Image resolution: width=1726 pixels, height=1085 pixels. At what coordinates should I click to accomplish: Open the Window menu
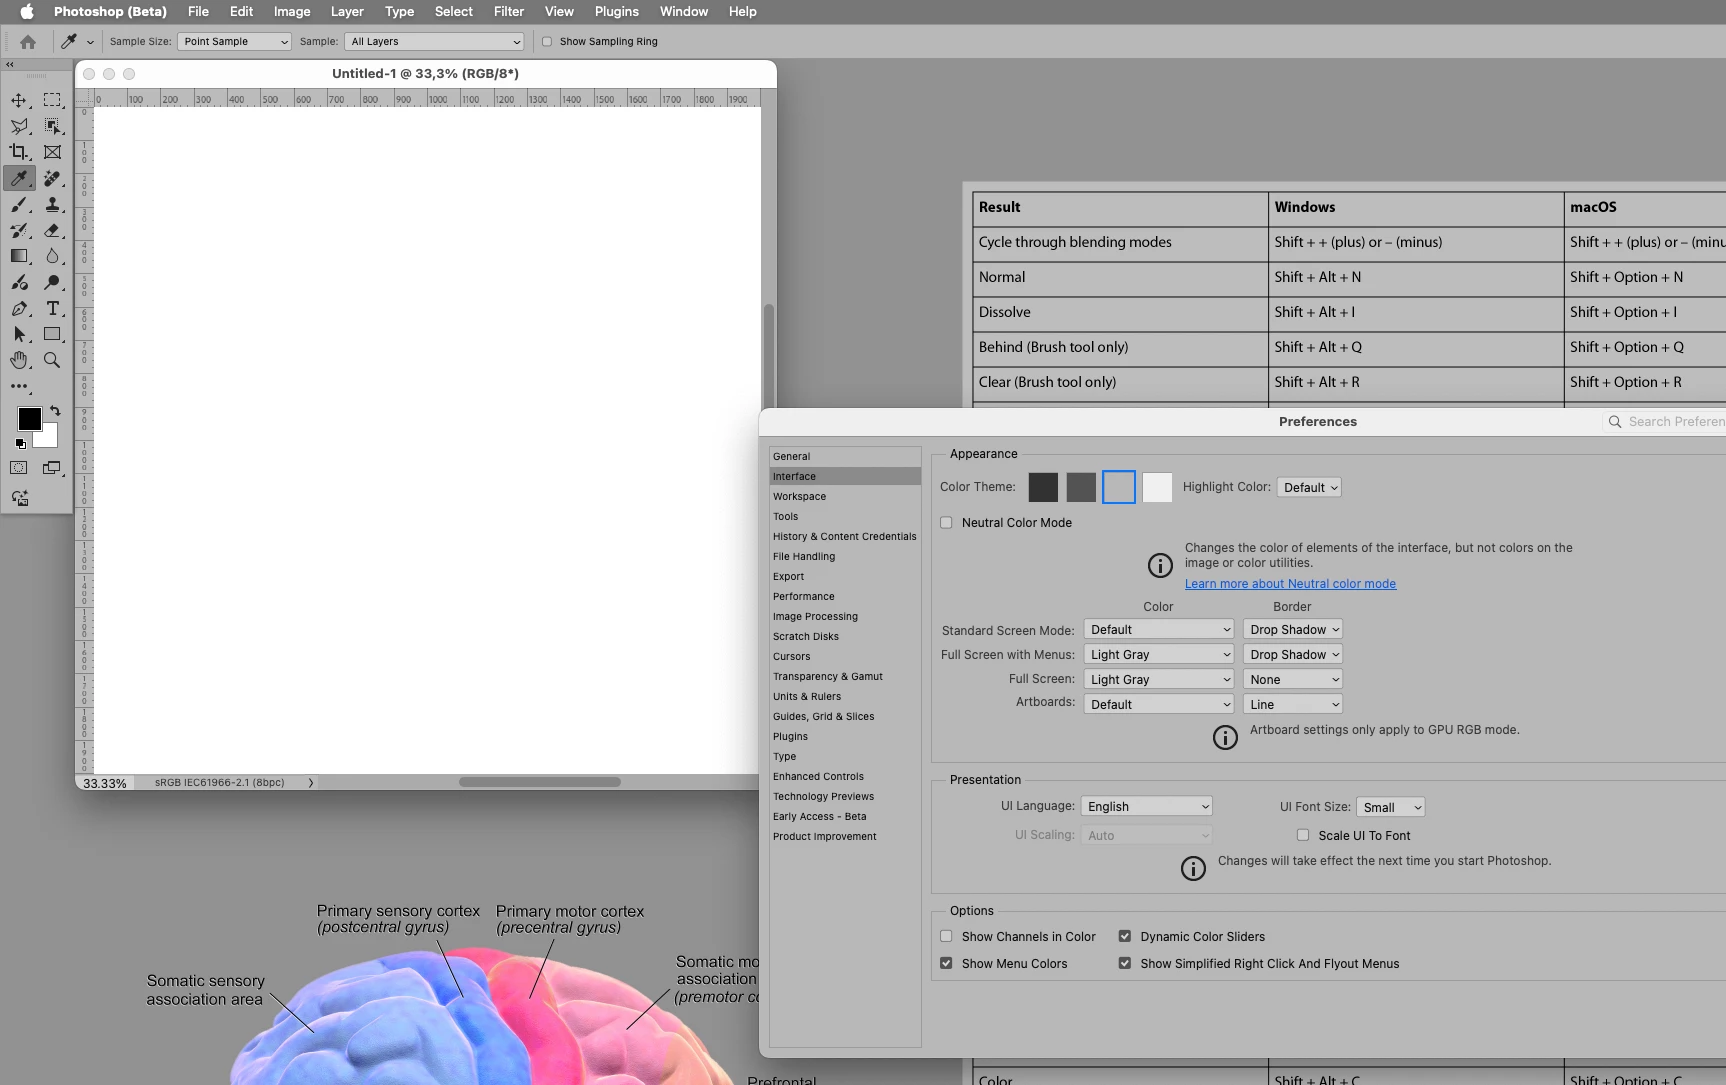684,12
